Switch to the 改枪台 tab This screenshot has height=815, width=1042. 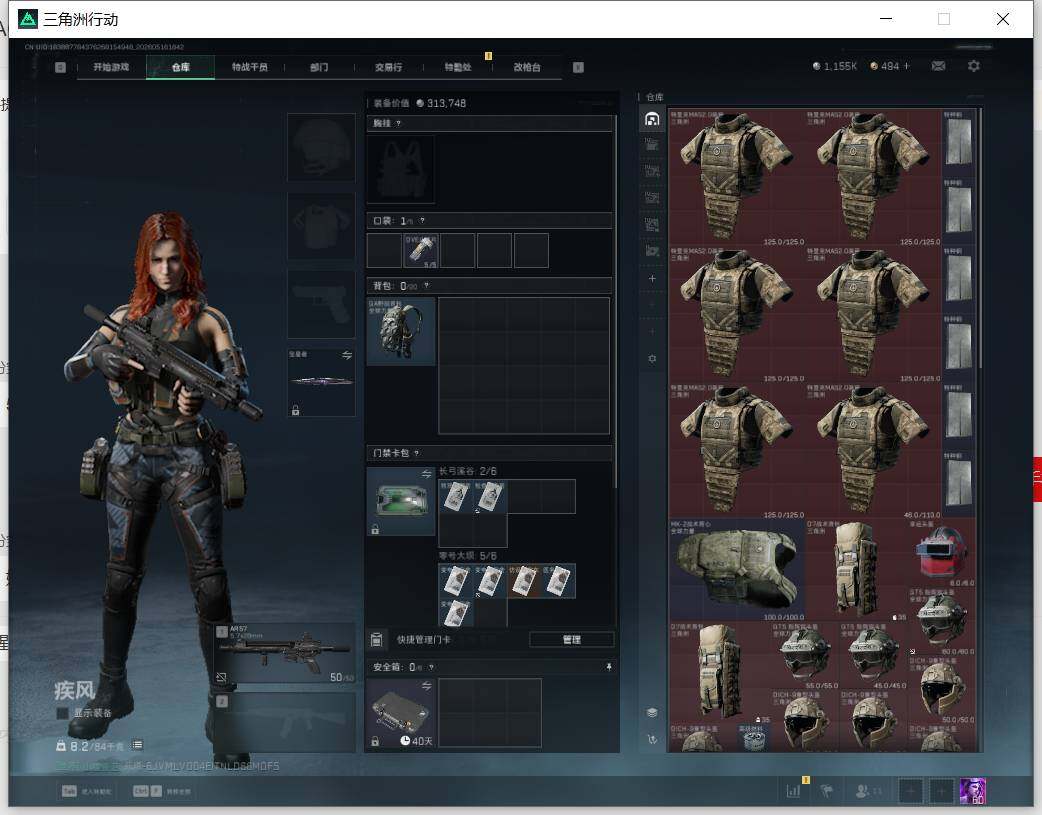pos(527,67)
